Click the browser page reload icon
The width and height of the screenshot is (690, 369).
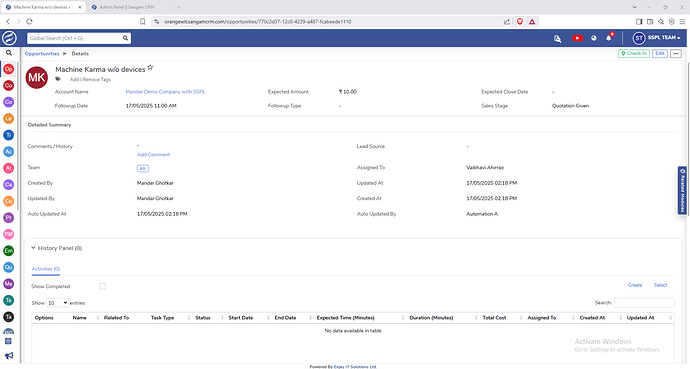(29, 21)
